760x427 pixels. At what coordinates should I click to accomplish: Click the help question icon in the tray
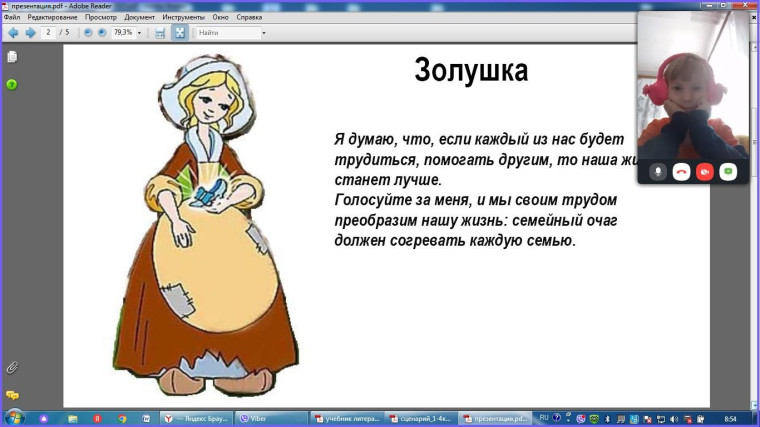pos(556,418)
